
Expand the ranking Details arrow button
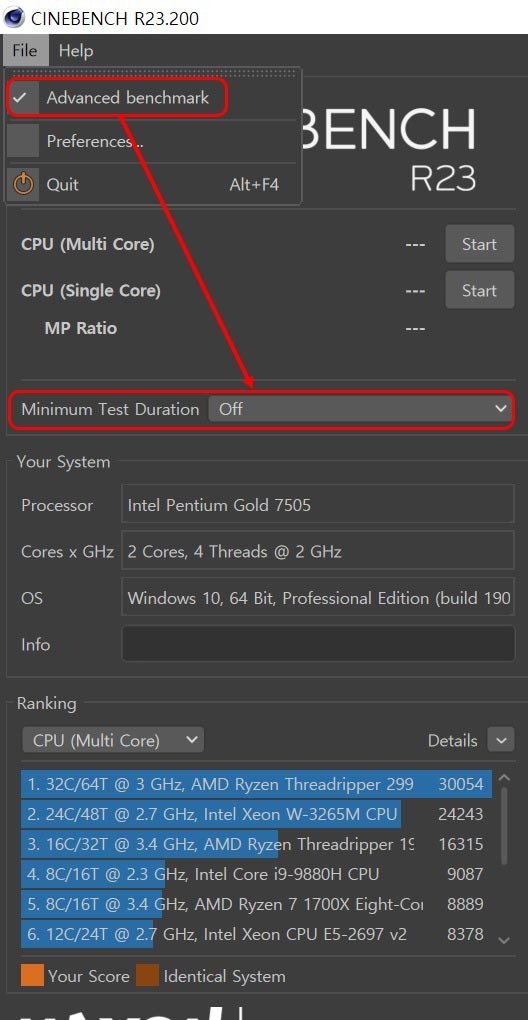click(x=501, y=740)
